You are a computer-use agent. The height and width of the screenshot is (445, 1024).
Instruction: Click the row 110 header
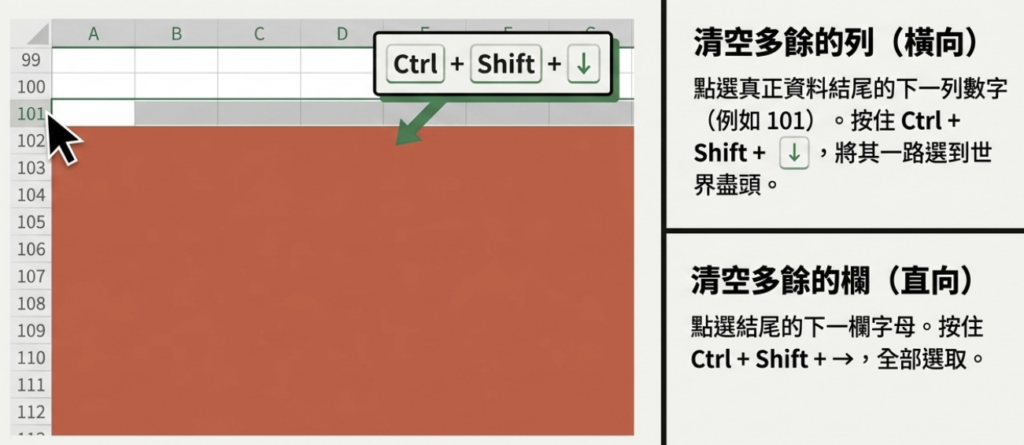(x=32, y=357)
